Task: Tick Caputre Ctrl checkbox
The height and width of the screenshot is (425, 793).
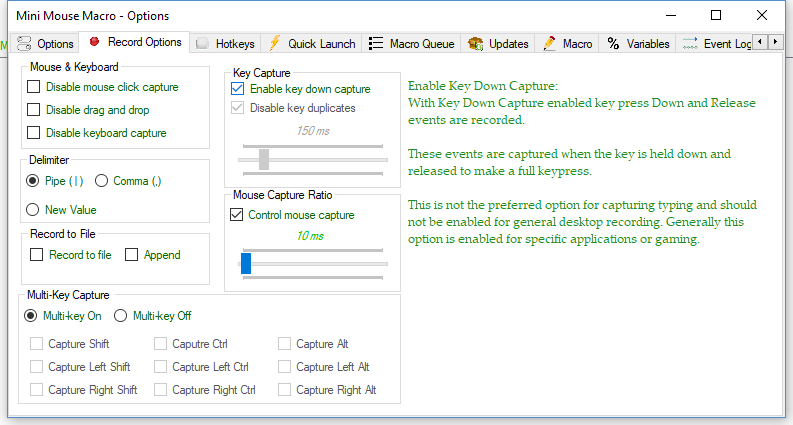Action: [160, 344]
